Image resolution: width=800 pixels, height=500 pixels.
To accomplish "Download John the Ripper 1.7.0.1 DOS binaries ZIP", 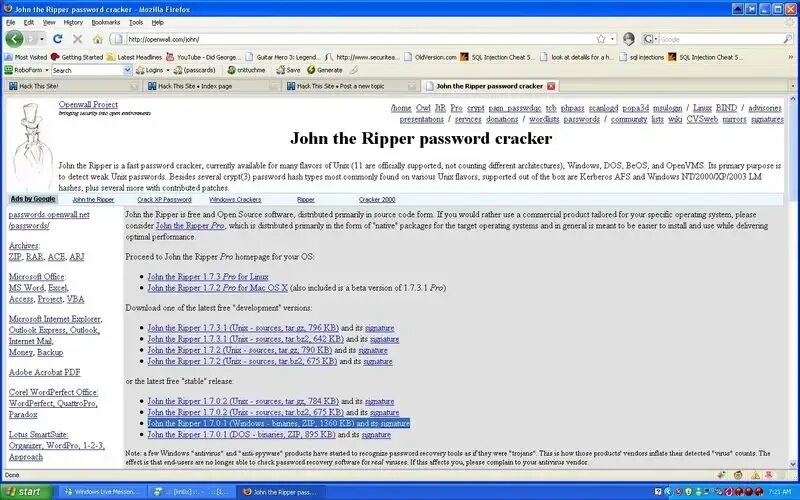I will point(241,435).
